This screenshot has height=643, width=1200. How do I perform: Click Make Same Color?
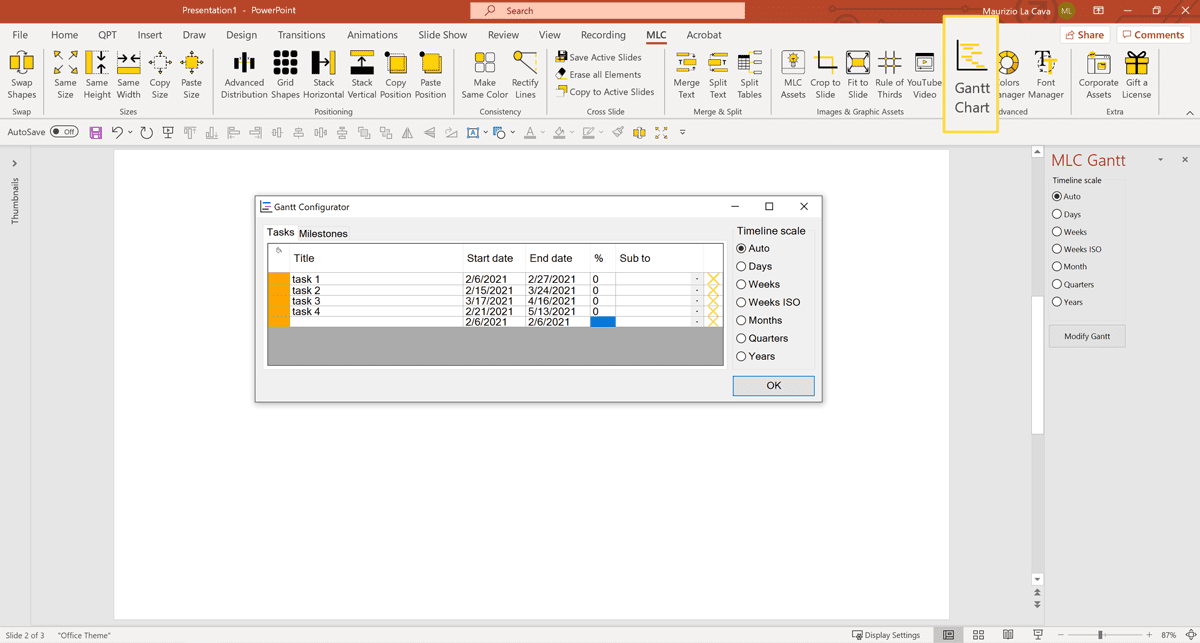point(485,74)
